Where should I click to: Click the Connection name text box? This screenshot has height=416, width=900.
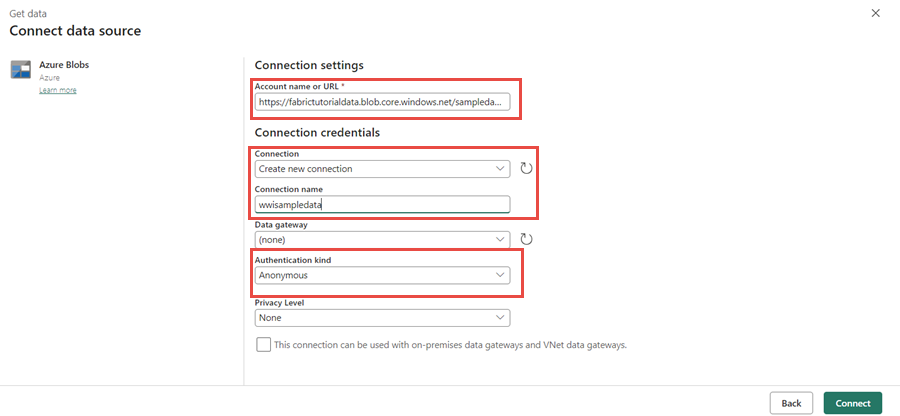click(382, 205)
